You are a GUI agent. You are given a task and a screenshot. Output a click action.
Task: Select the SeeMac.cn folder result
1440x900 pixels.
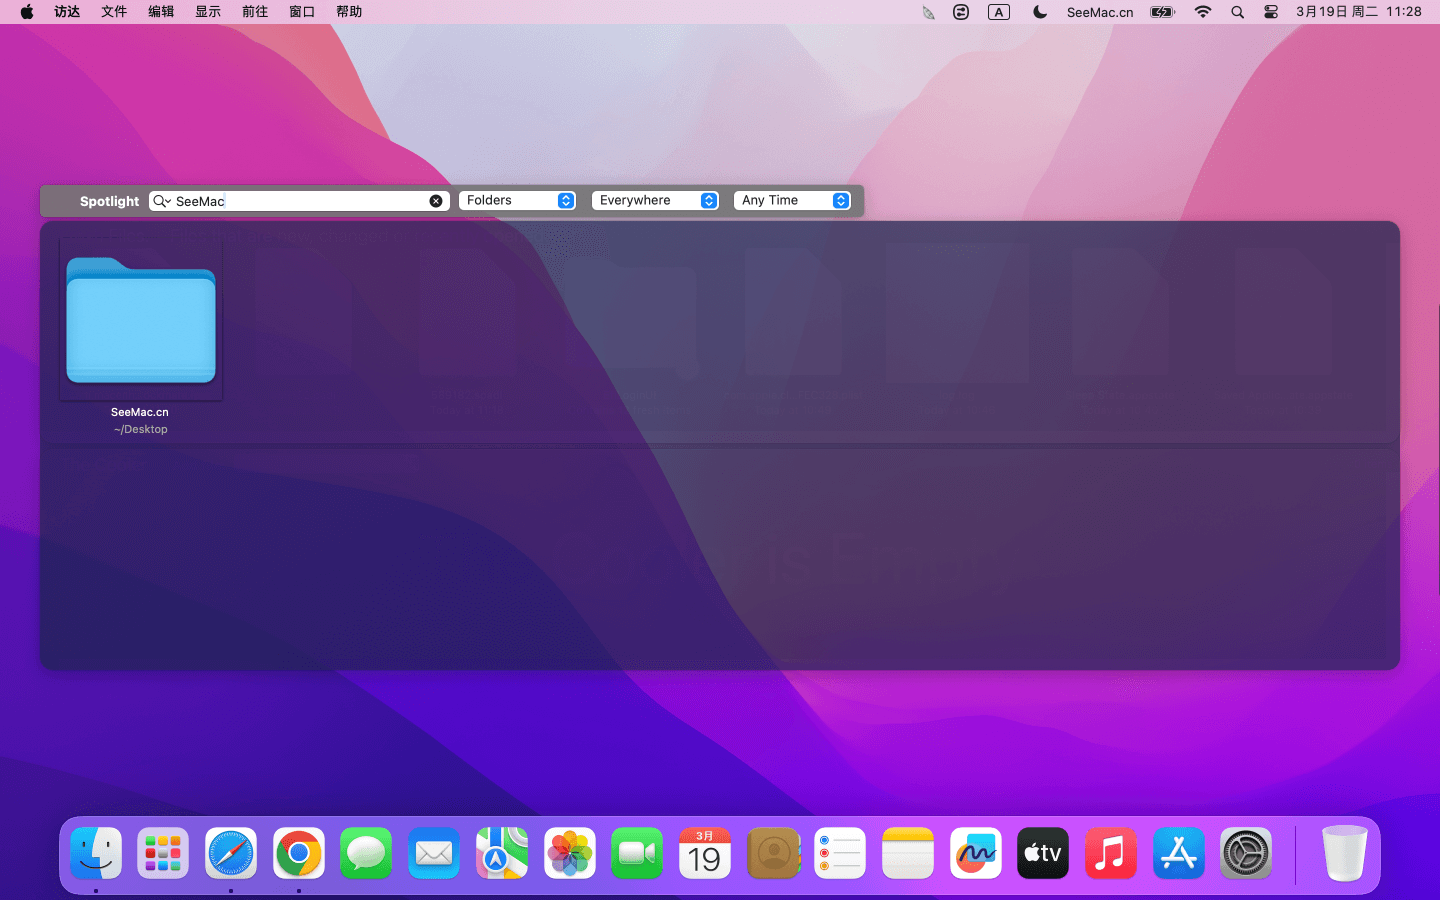141,322
